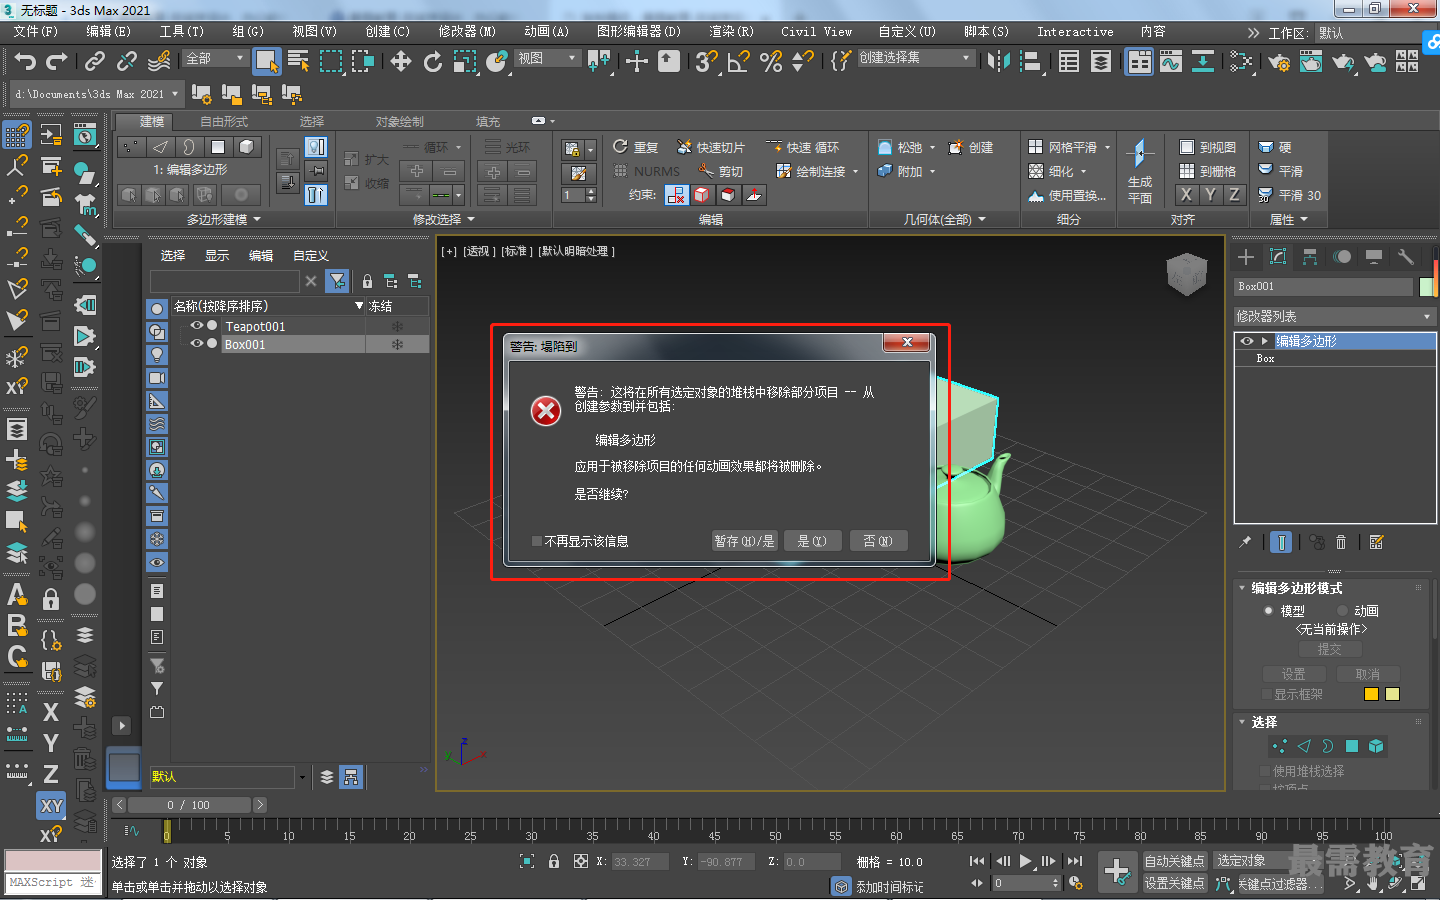Open the 显示 menu in Scene Explorer

coord(217,255)
